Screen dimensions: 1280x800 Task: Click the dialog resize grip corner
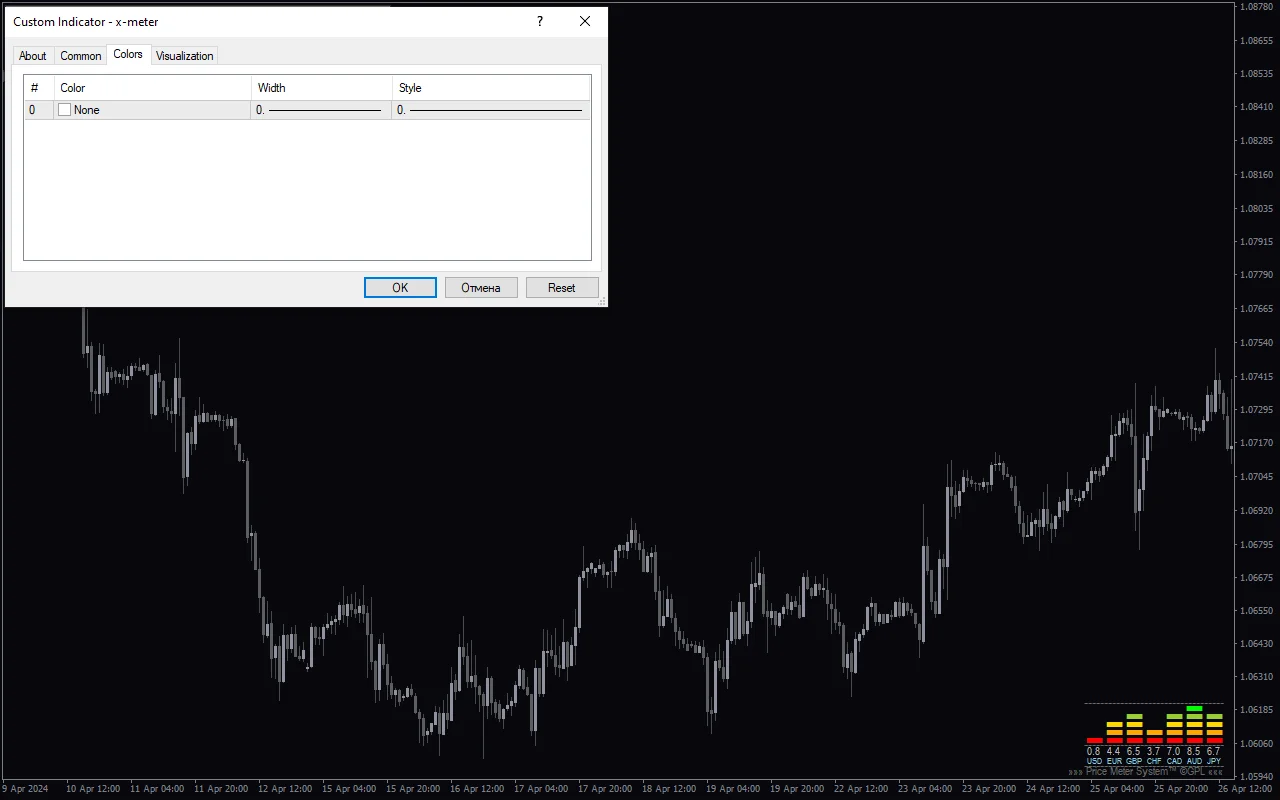click(x=602, y=301)
